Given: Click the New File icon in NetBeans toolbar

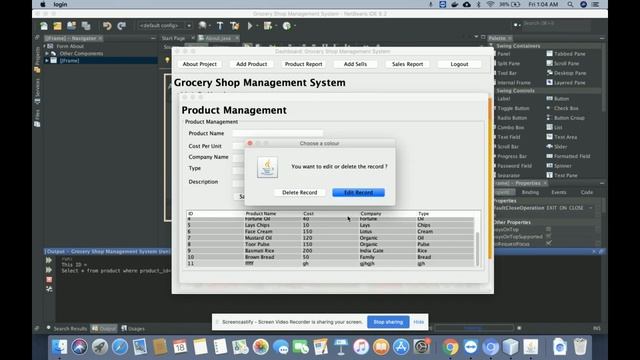Looking at the screenshot, I should [x=44, y=26].
